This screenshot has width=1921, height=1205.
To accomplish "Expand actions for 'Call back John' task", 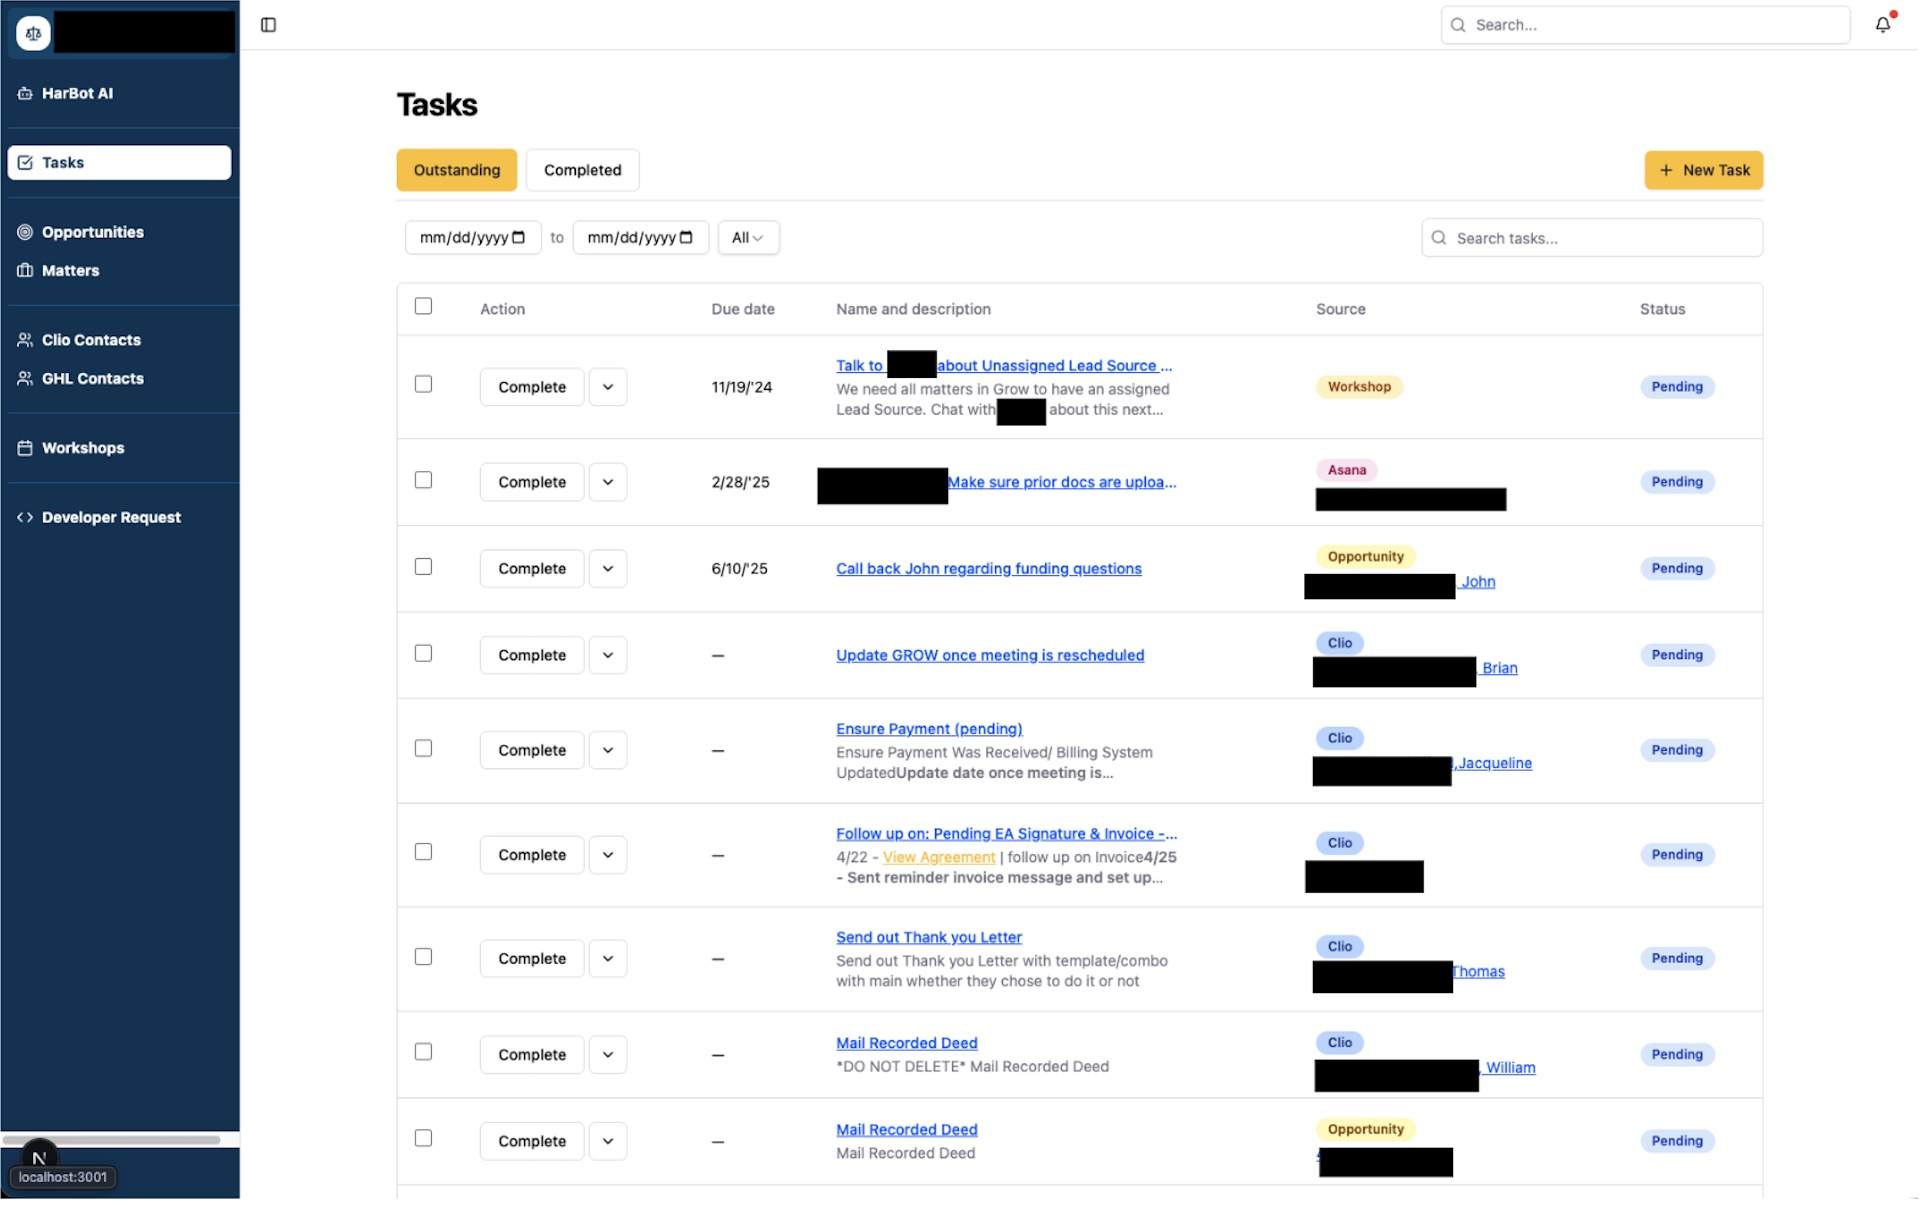I will tap(607, 568).
